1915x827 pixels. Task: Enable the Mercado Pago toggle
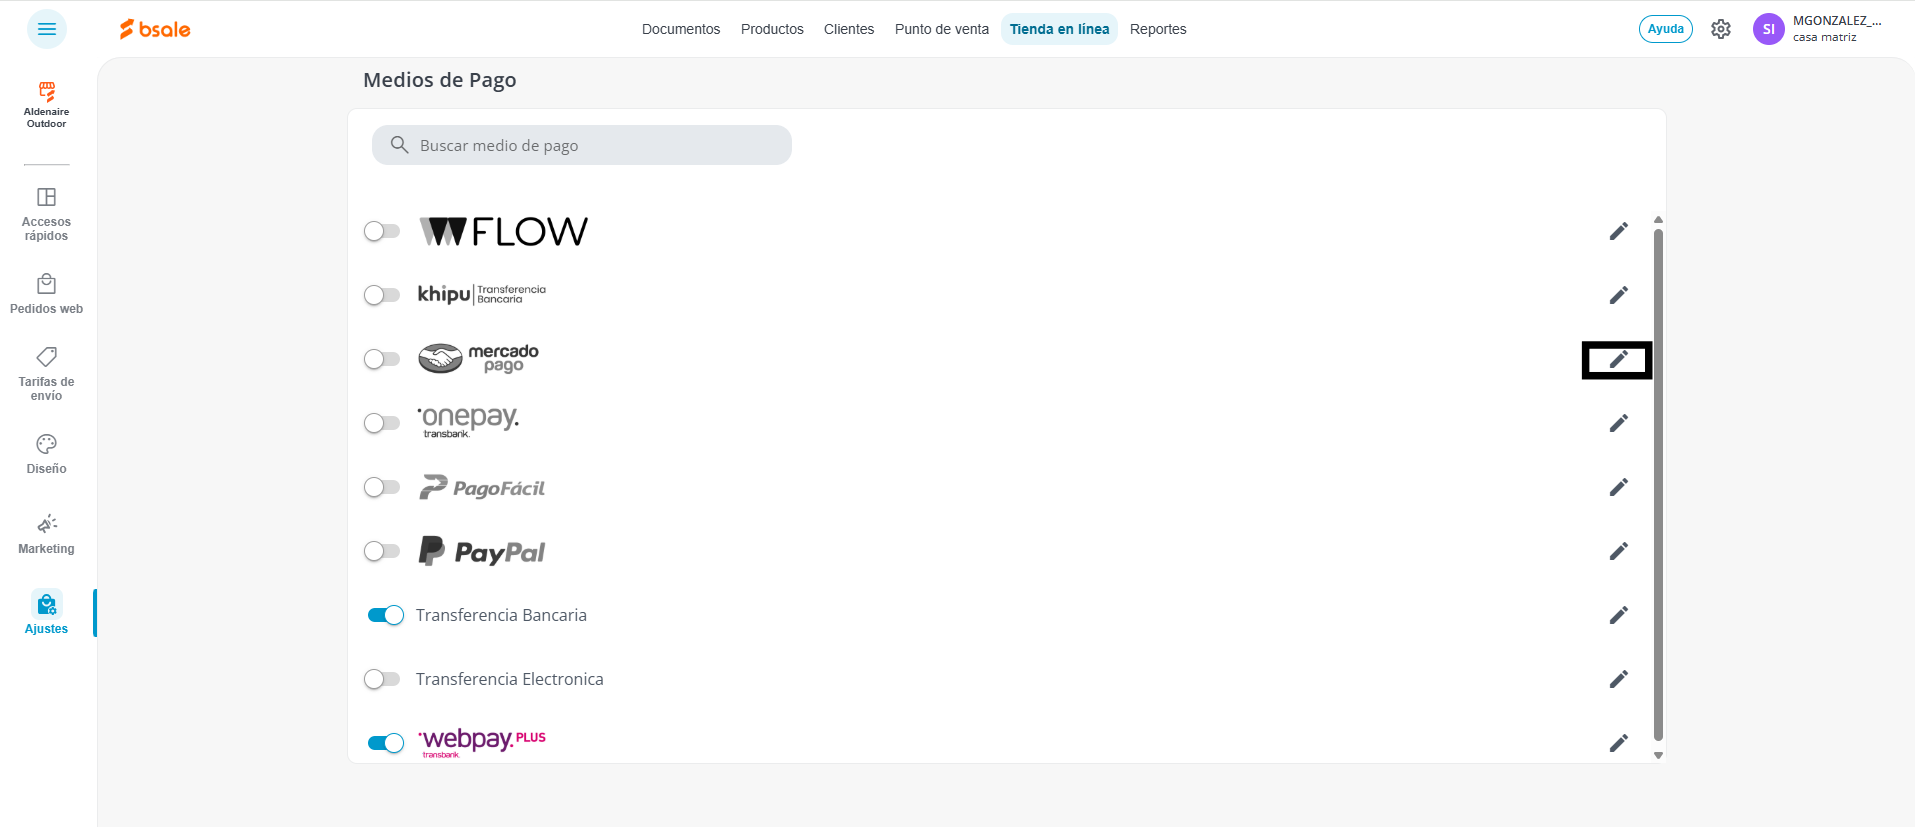(x=382, y=359)
